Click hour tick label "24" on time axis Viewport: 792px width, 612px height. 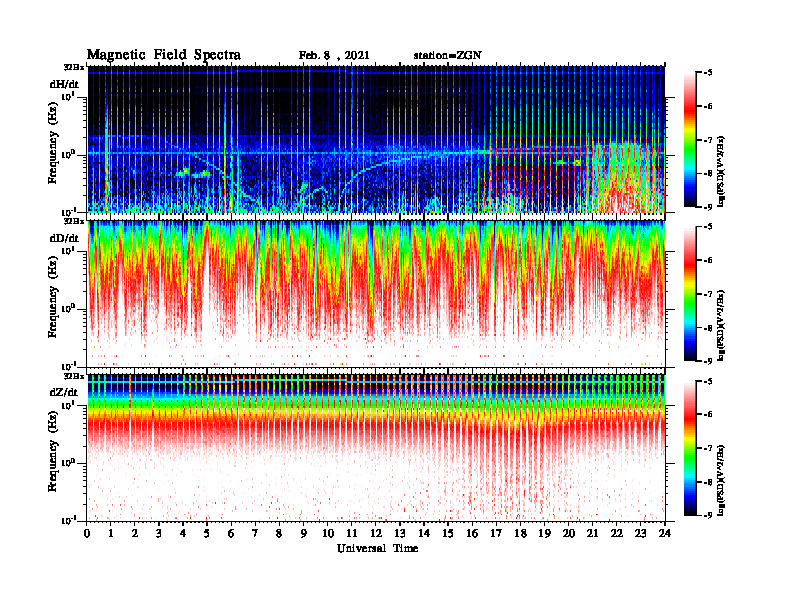click(x=665, y=533)
